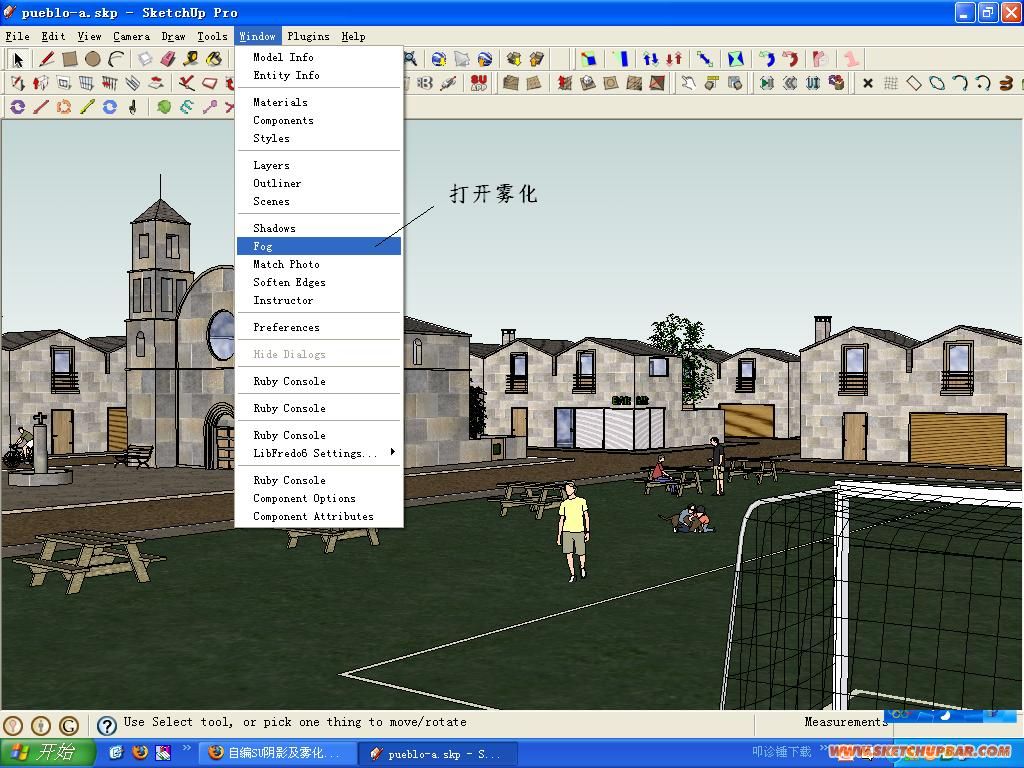This screenshot has width=1024, height=768.
Task: Open the Tools menu
Action: [x=212, y=37]
